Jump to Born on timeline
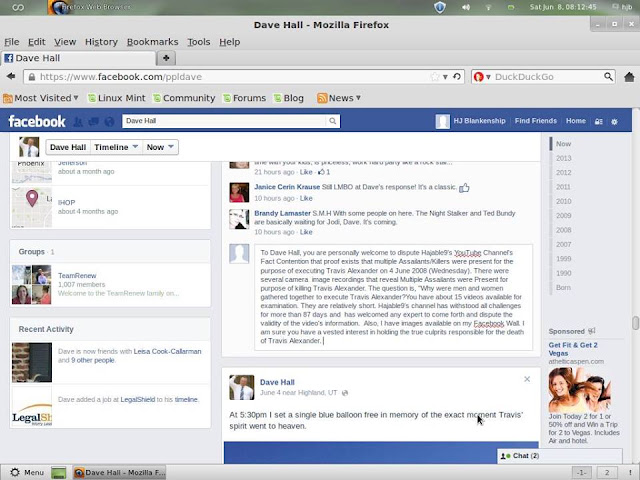Image resolution: width=640 pixels, height=480 pixels. [x=563, y=288]
